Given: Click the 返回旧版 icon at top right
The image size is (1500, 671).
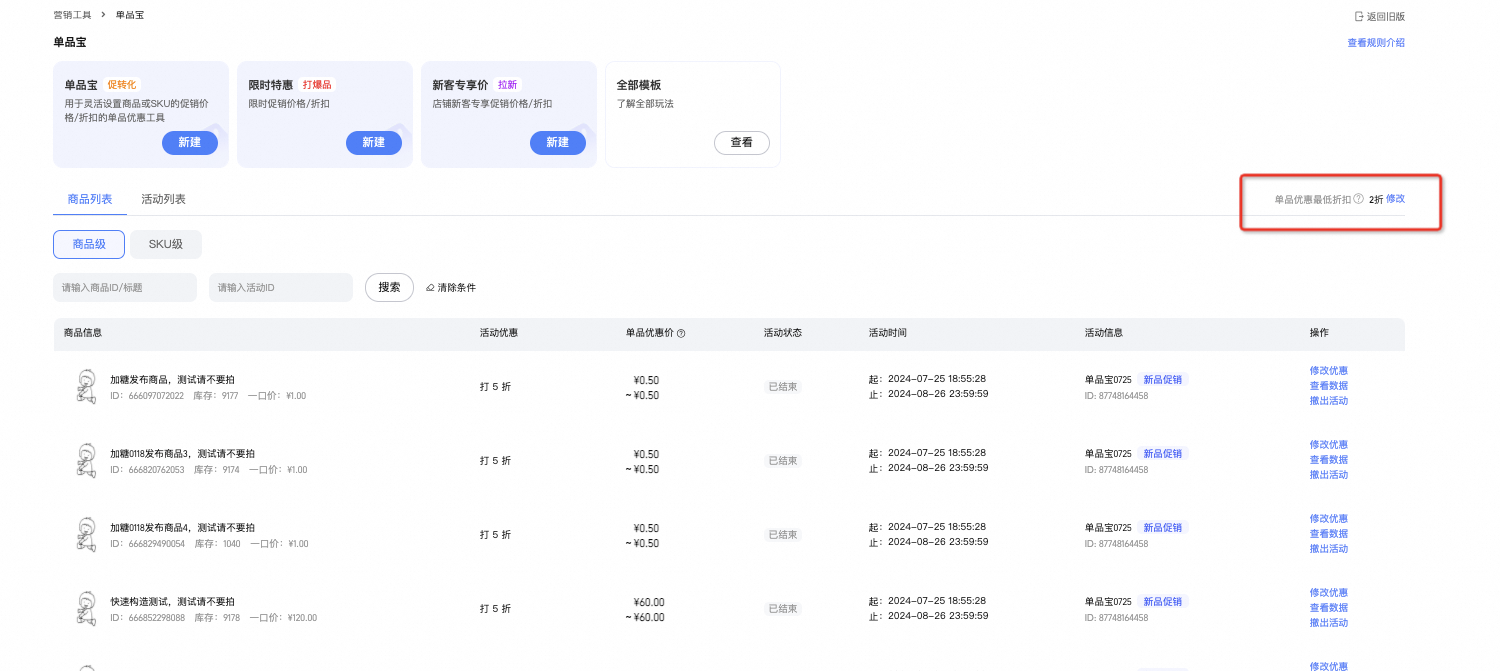Looking at the screenshot, I should 1359,16.
